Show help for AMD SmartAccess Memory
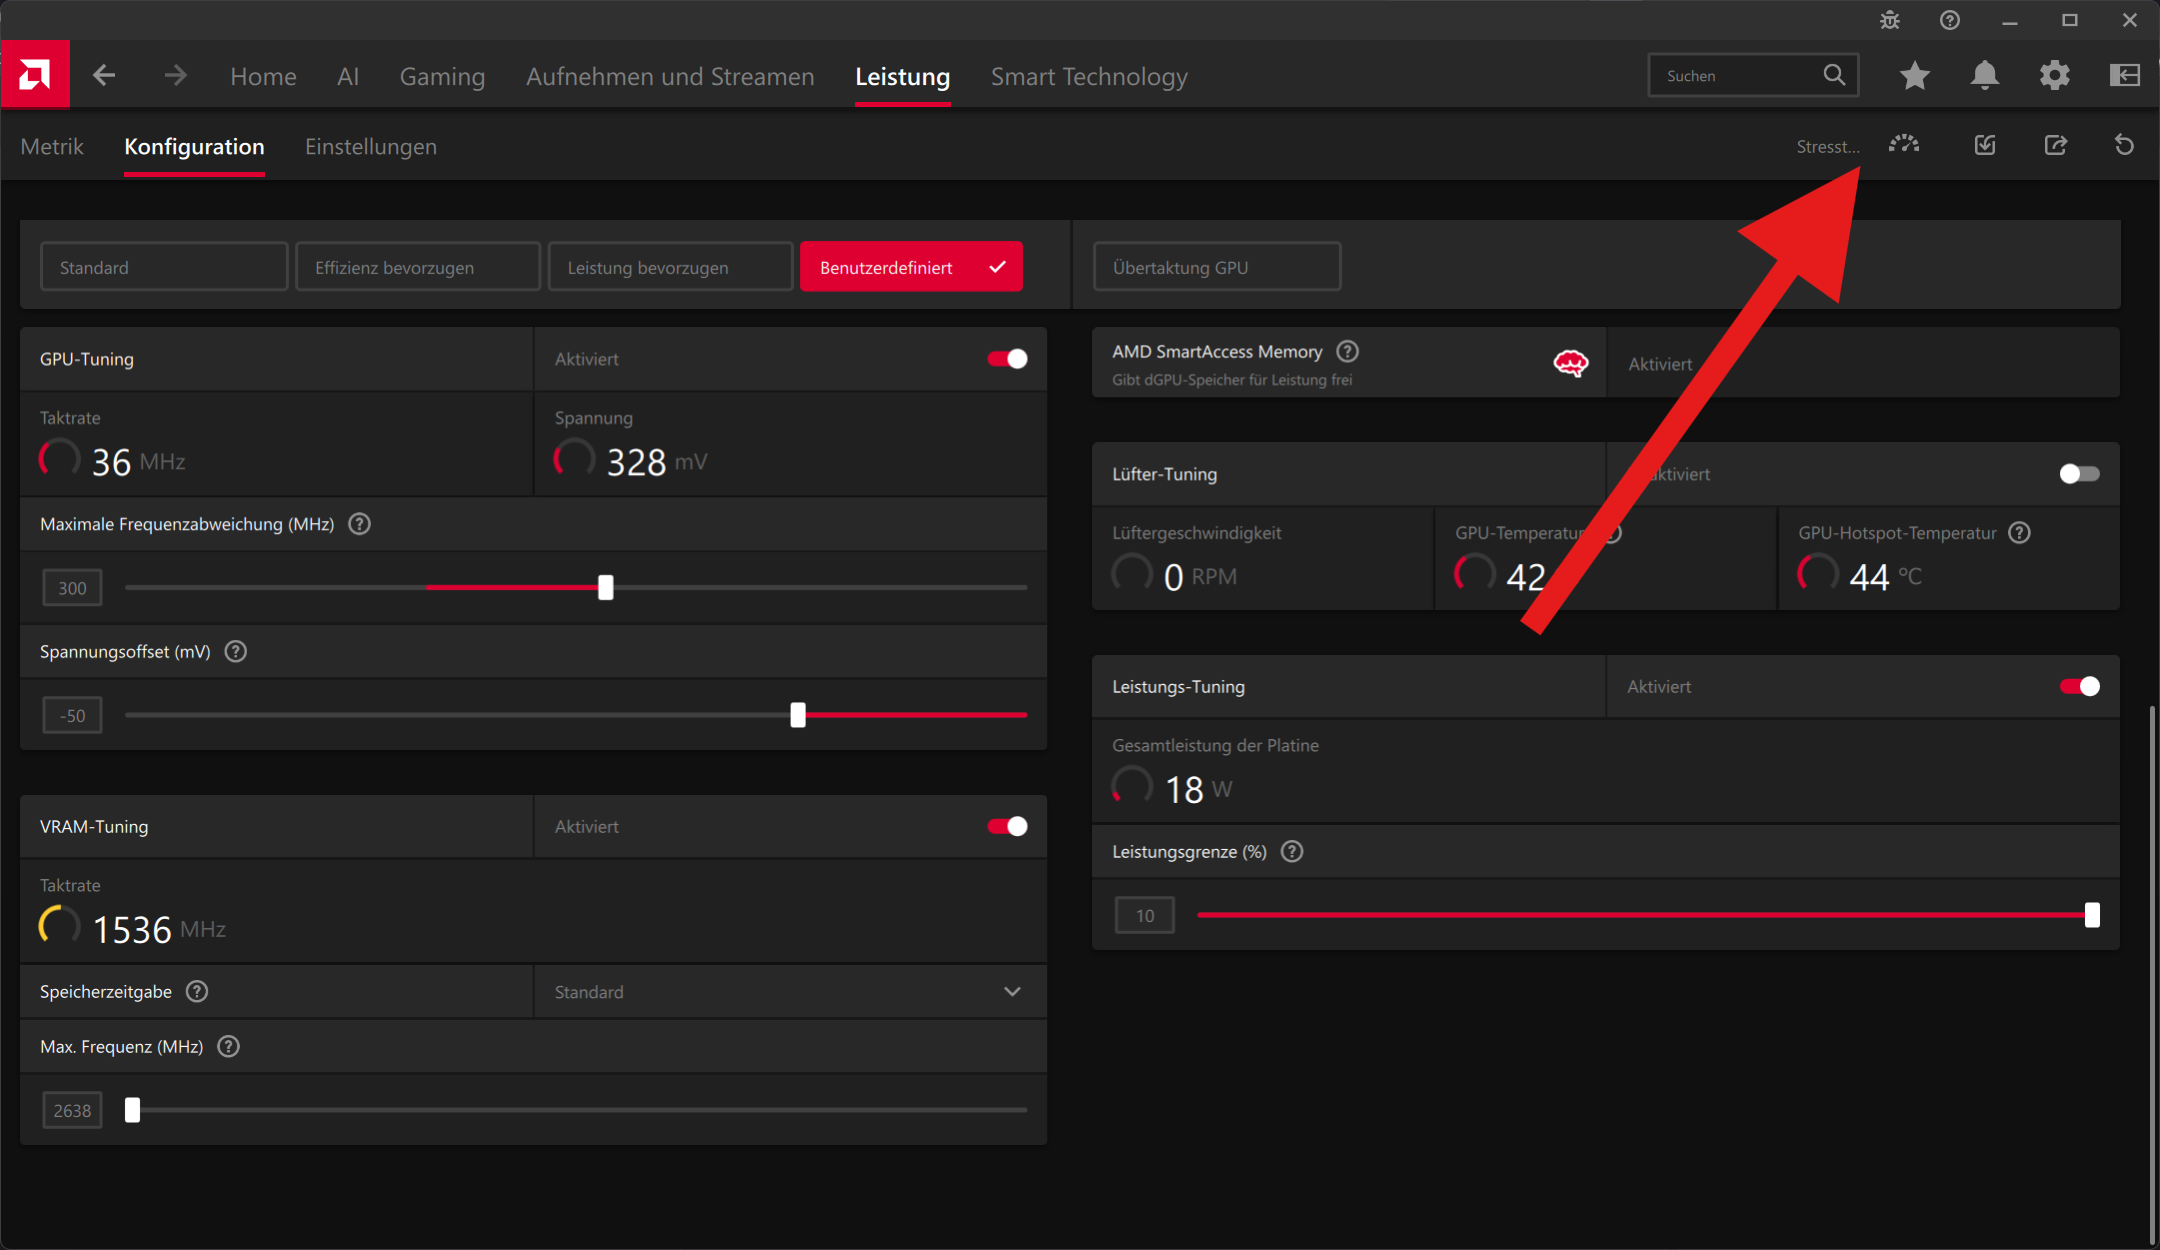Viewport: 2160px width, 1250px height. pos(1347,351)
